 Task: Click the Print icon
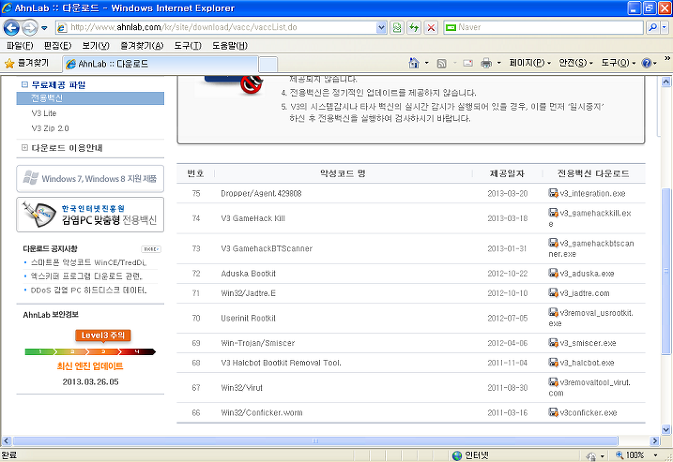click(x=486, y=63)
